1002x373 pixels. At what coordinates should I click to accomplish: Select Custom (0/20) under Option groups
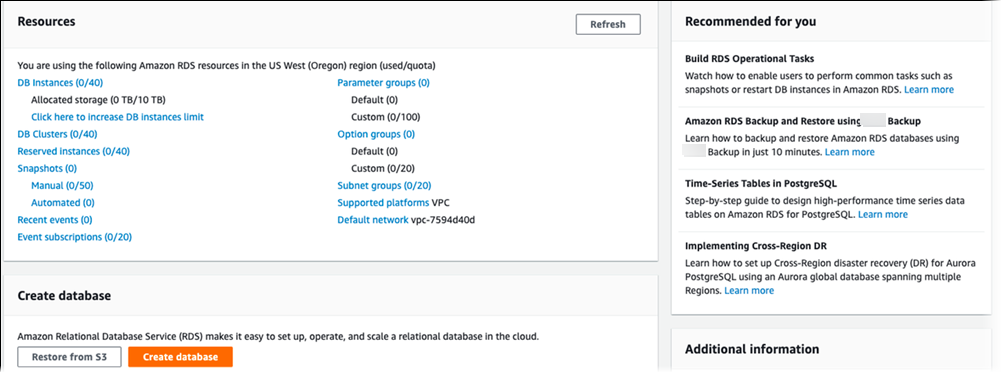click(383, 169)
